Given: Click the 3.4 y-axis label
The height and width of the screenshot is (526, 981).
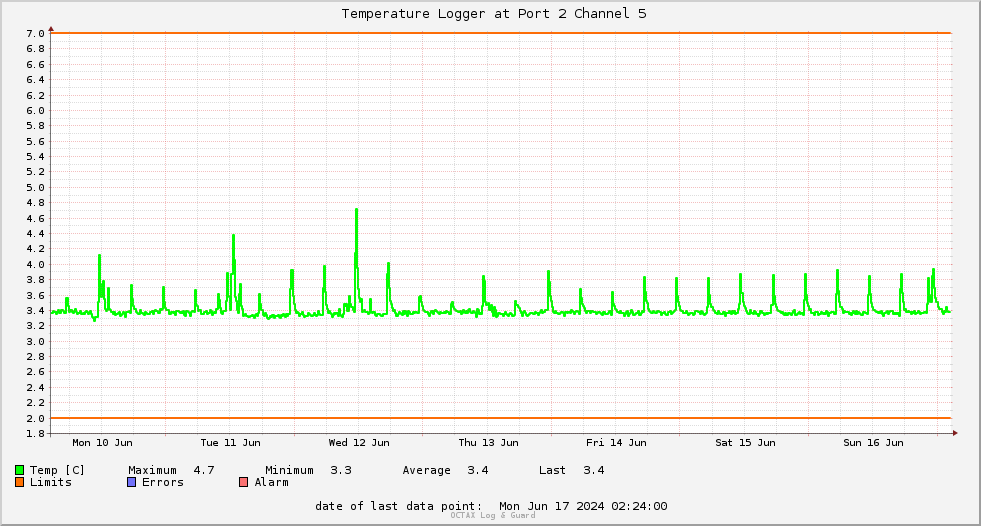Looking at the screenshot, I should 36,311.
